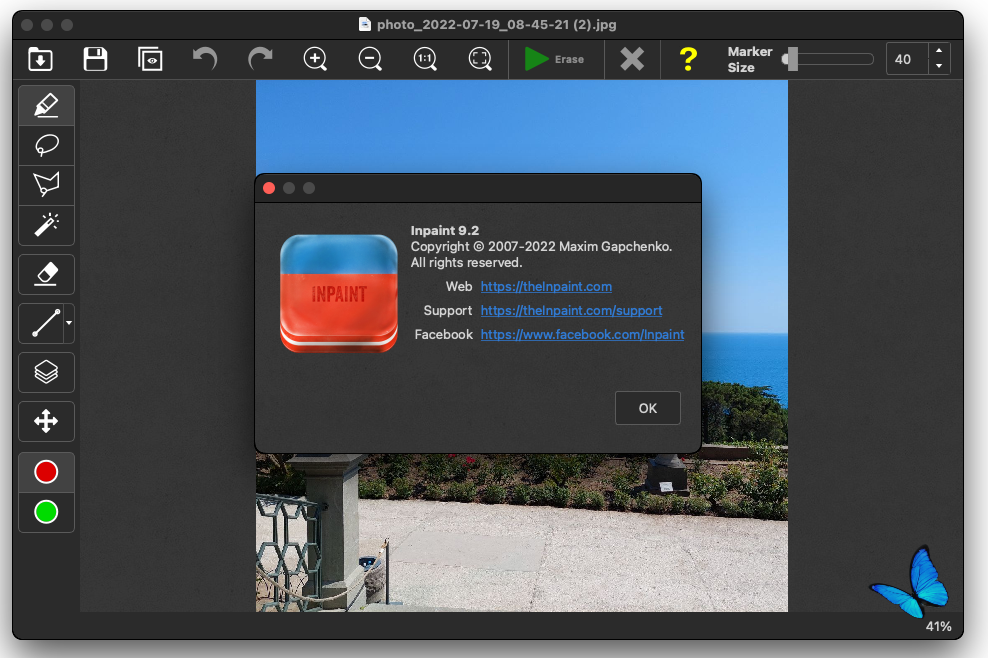The image size is (988, 658).
Task: Click the 41% zoom level indicator
Action: 938,626
